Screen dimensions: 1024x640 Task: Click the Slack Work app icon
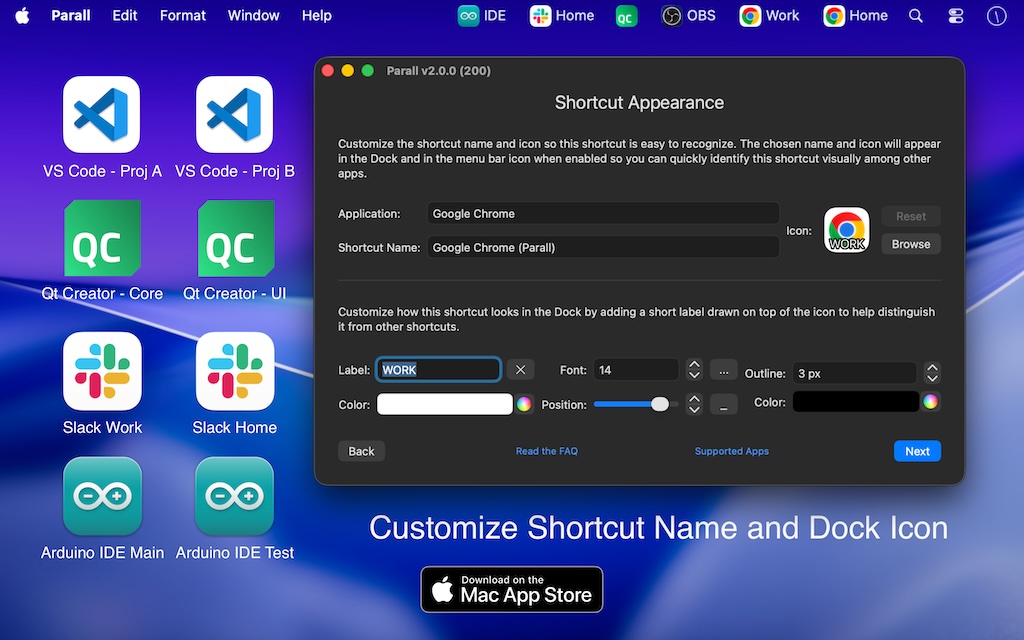pyautogui.click(x=101, y=371)
